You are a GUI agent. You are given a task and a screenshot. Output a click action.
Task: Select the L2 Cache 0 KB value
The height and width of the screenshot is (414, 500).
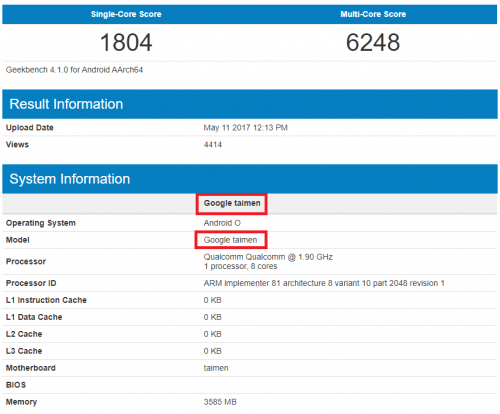[x=213, y=334]
